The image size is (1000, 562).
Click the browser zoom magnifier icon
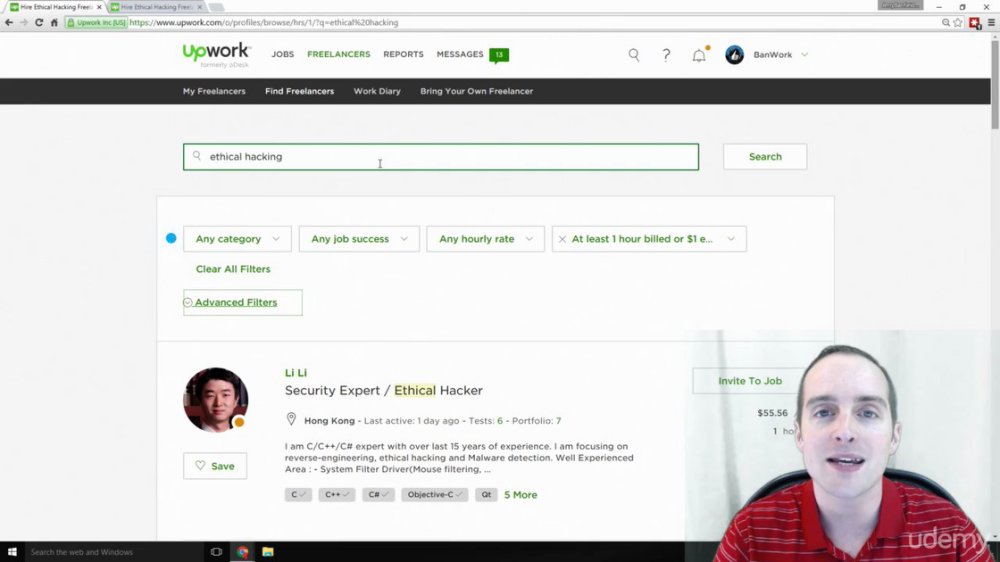pyautogui.click(x=946, y=22)
